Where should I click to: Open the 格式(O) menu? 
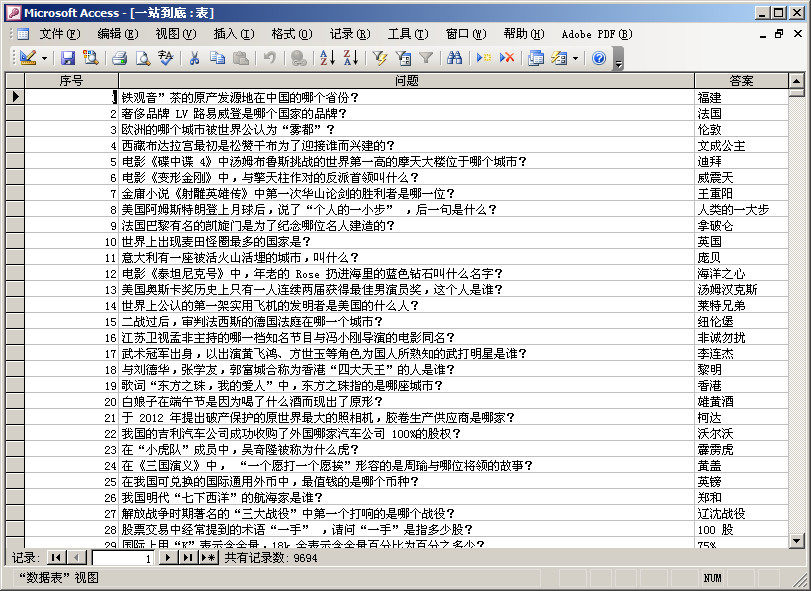(x=292, y=34)
